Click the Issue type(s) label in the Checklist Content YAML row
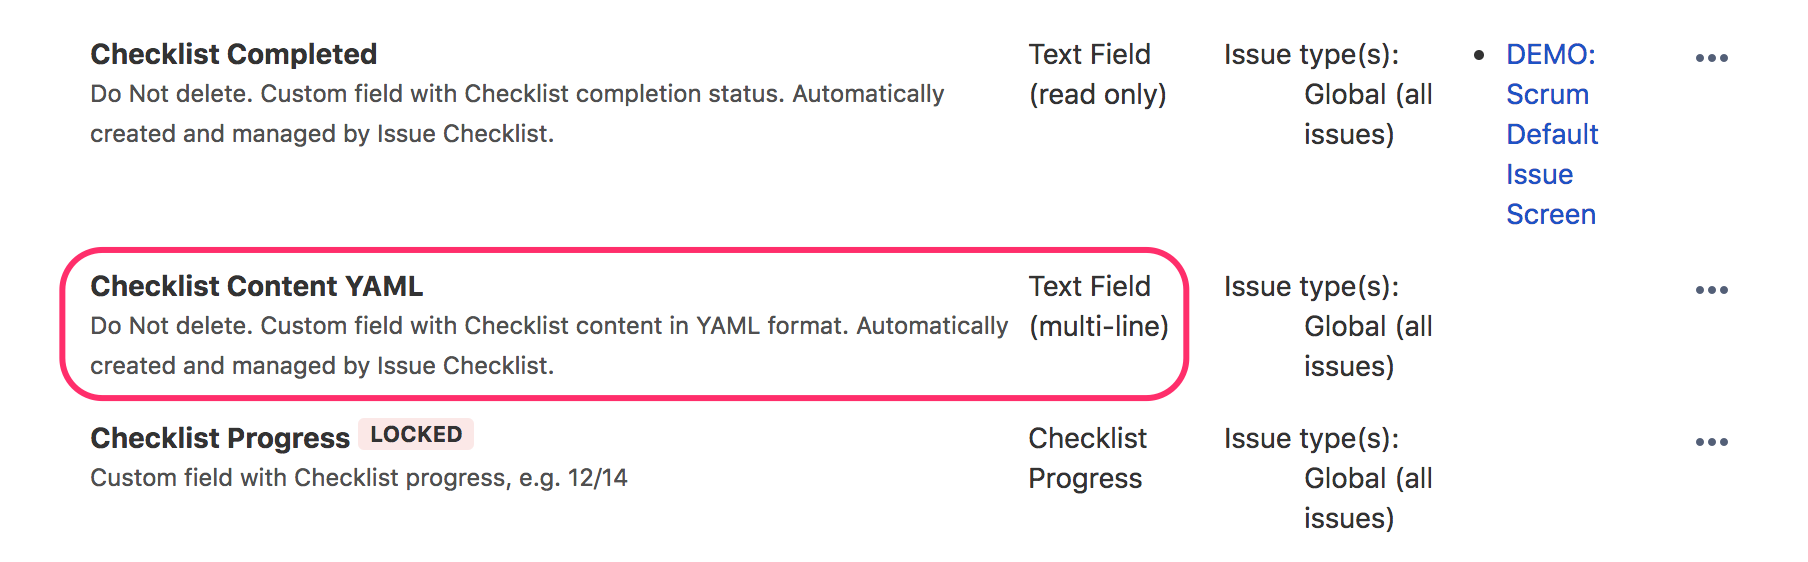Image resolution: width=1808 pixels, height=562 pixels. [x=1311, y=286]
